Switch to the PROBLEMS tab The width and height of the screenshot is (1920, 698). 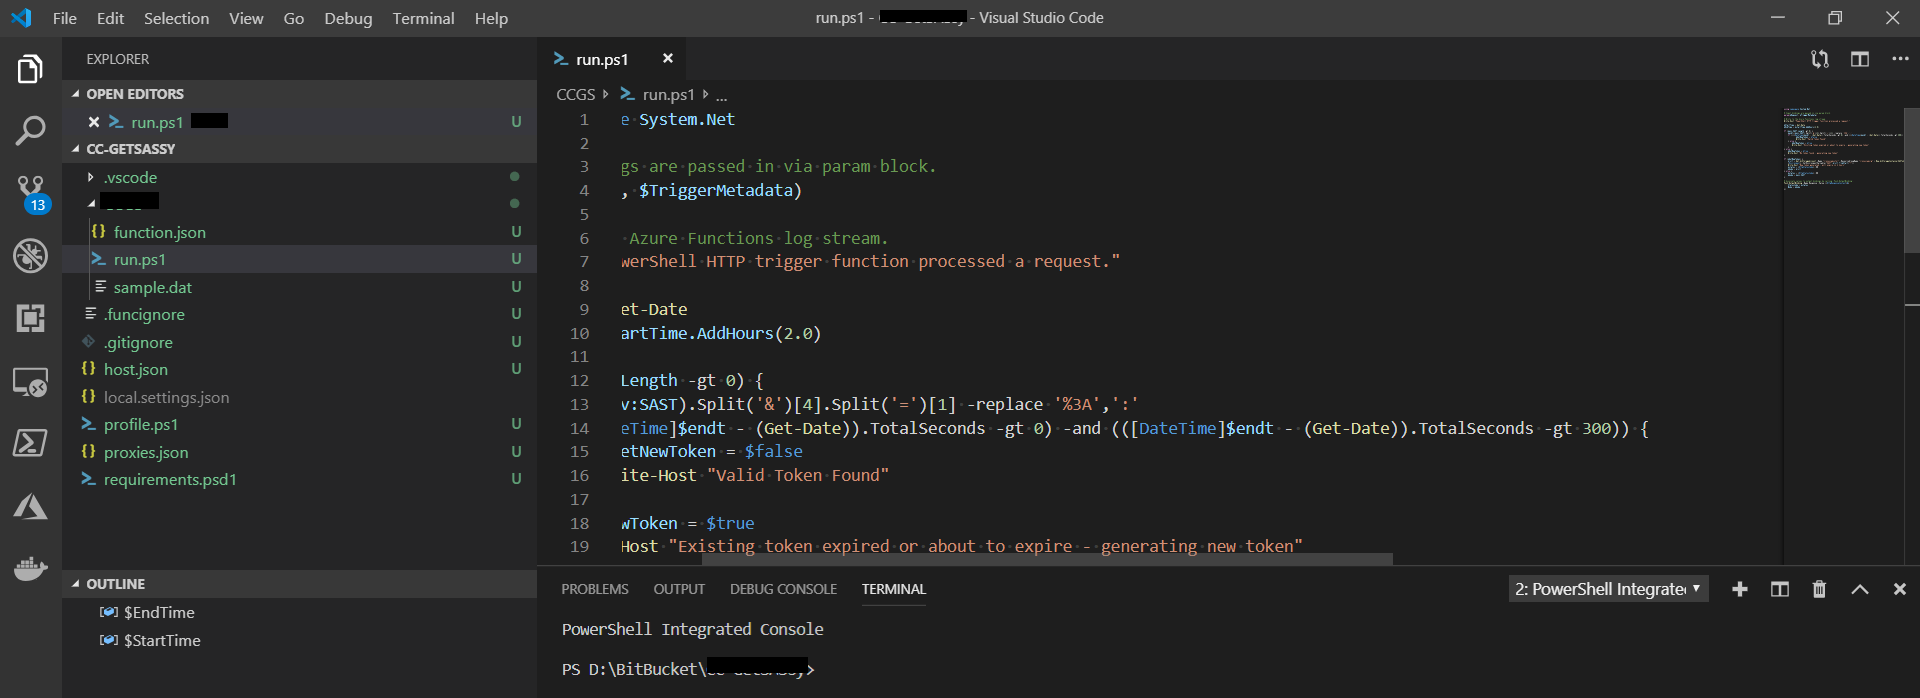pos(594,589)
